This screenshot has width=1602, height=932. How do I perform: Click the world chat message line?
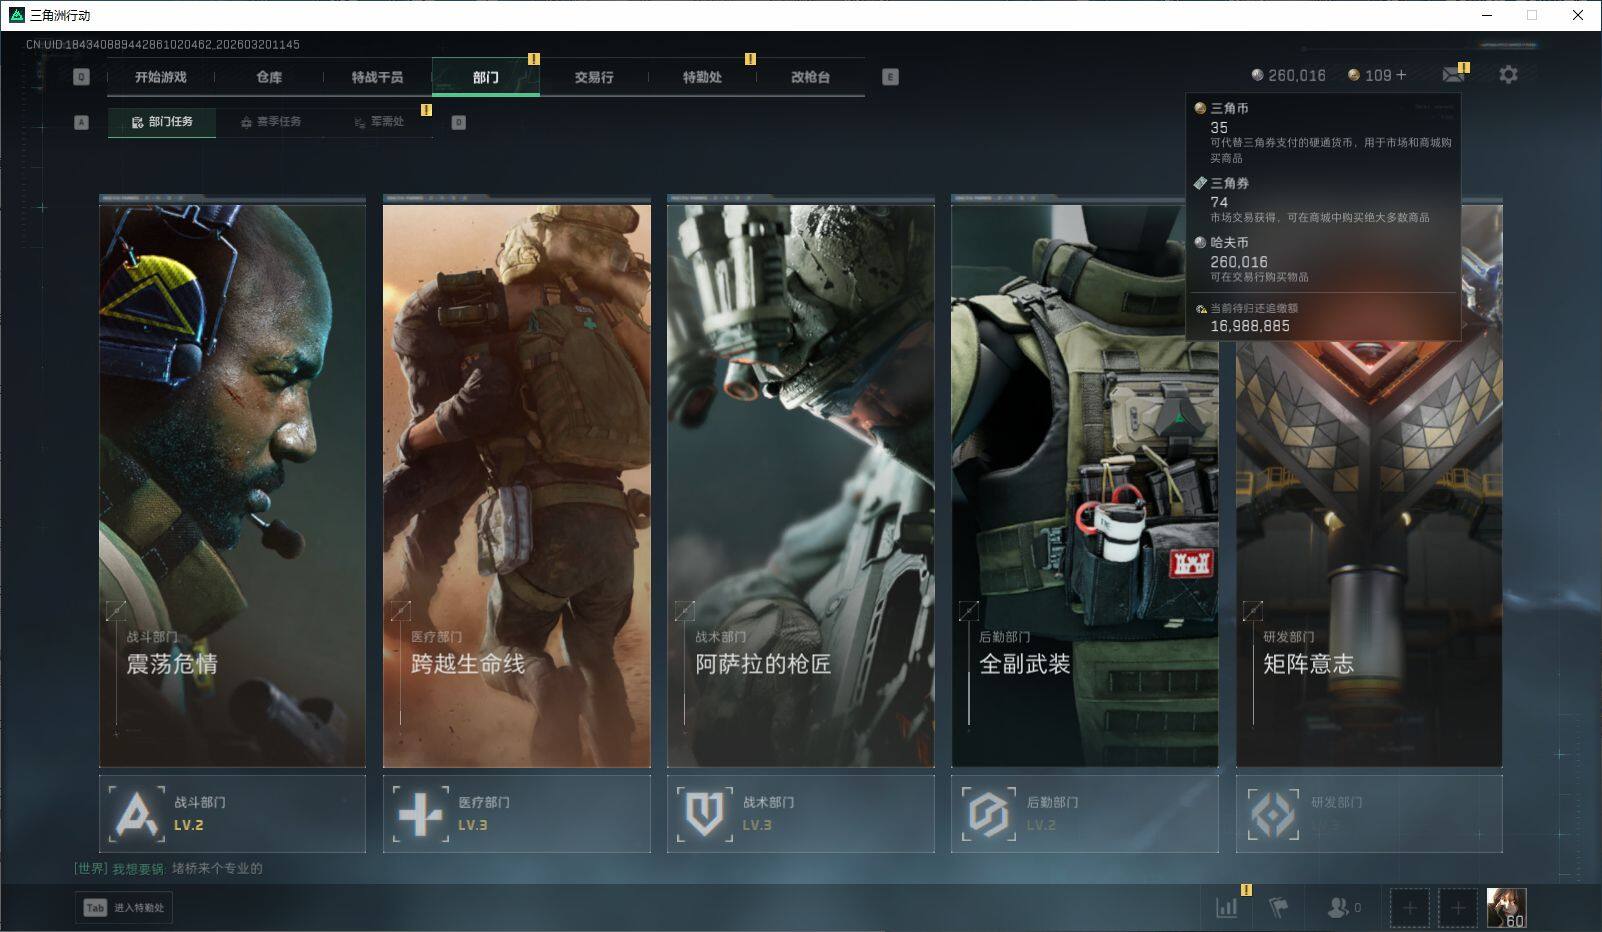(x=169, y=868)
